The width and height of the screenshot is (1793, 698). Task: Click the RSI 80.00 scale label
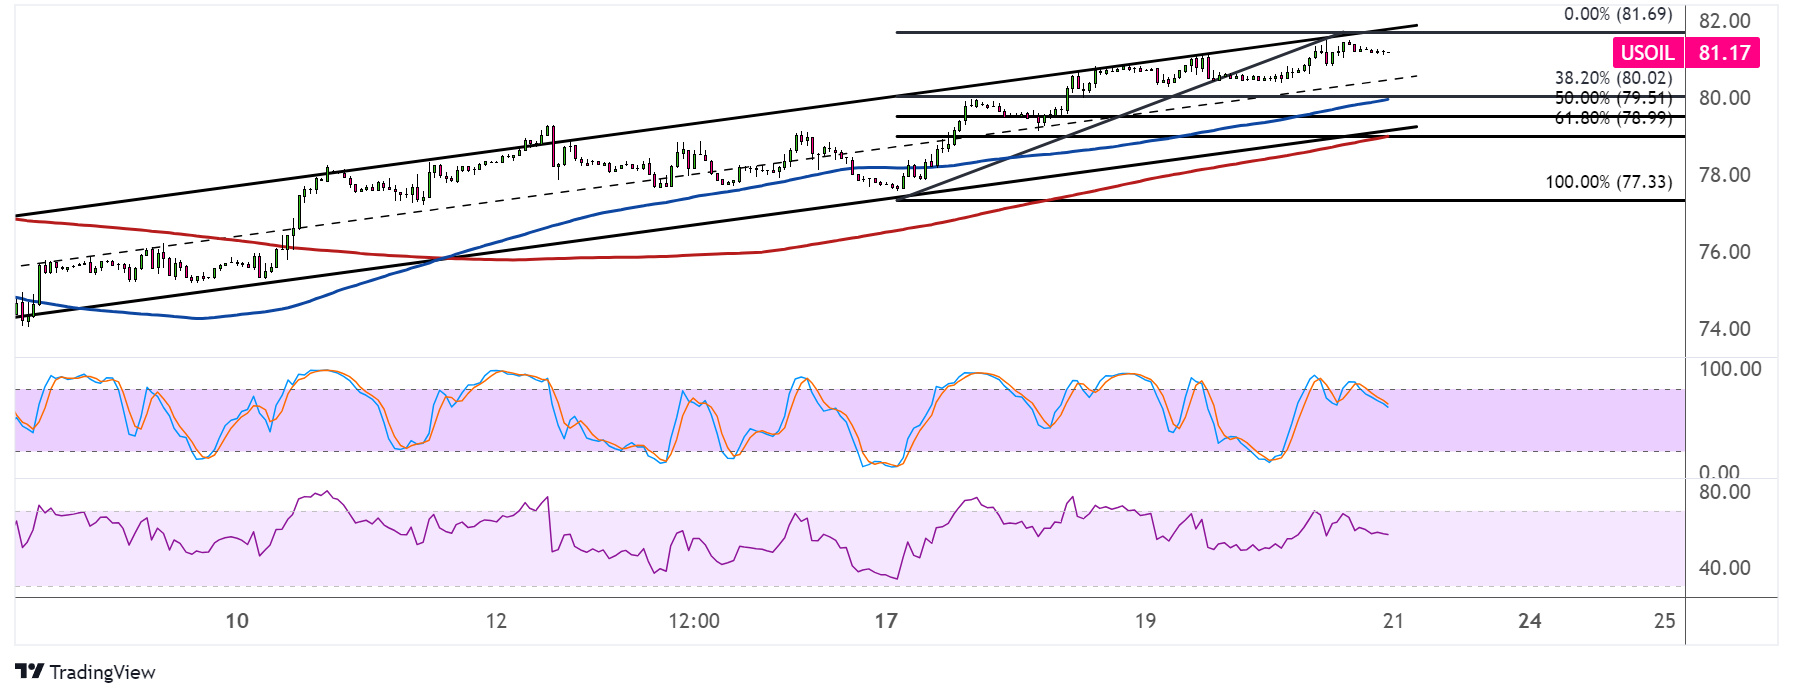[x=1725, y=492]
